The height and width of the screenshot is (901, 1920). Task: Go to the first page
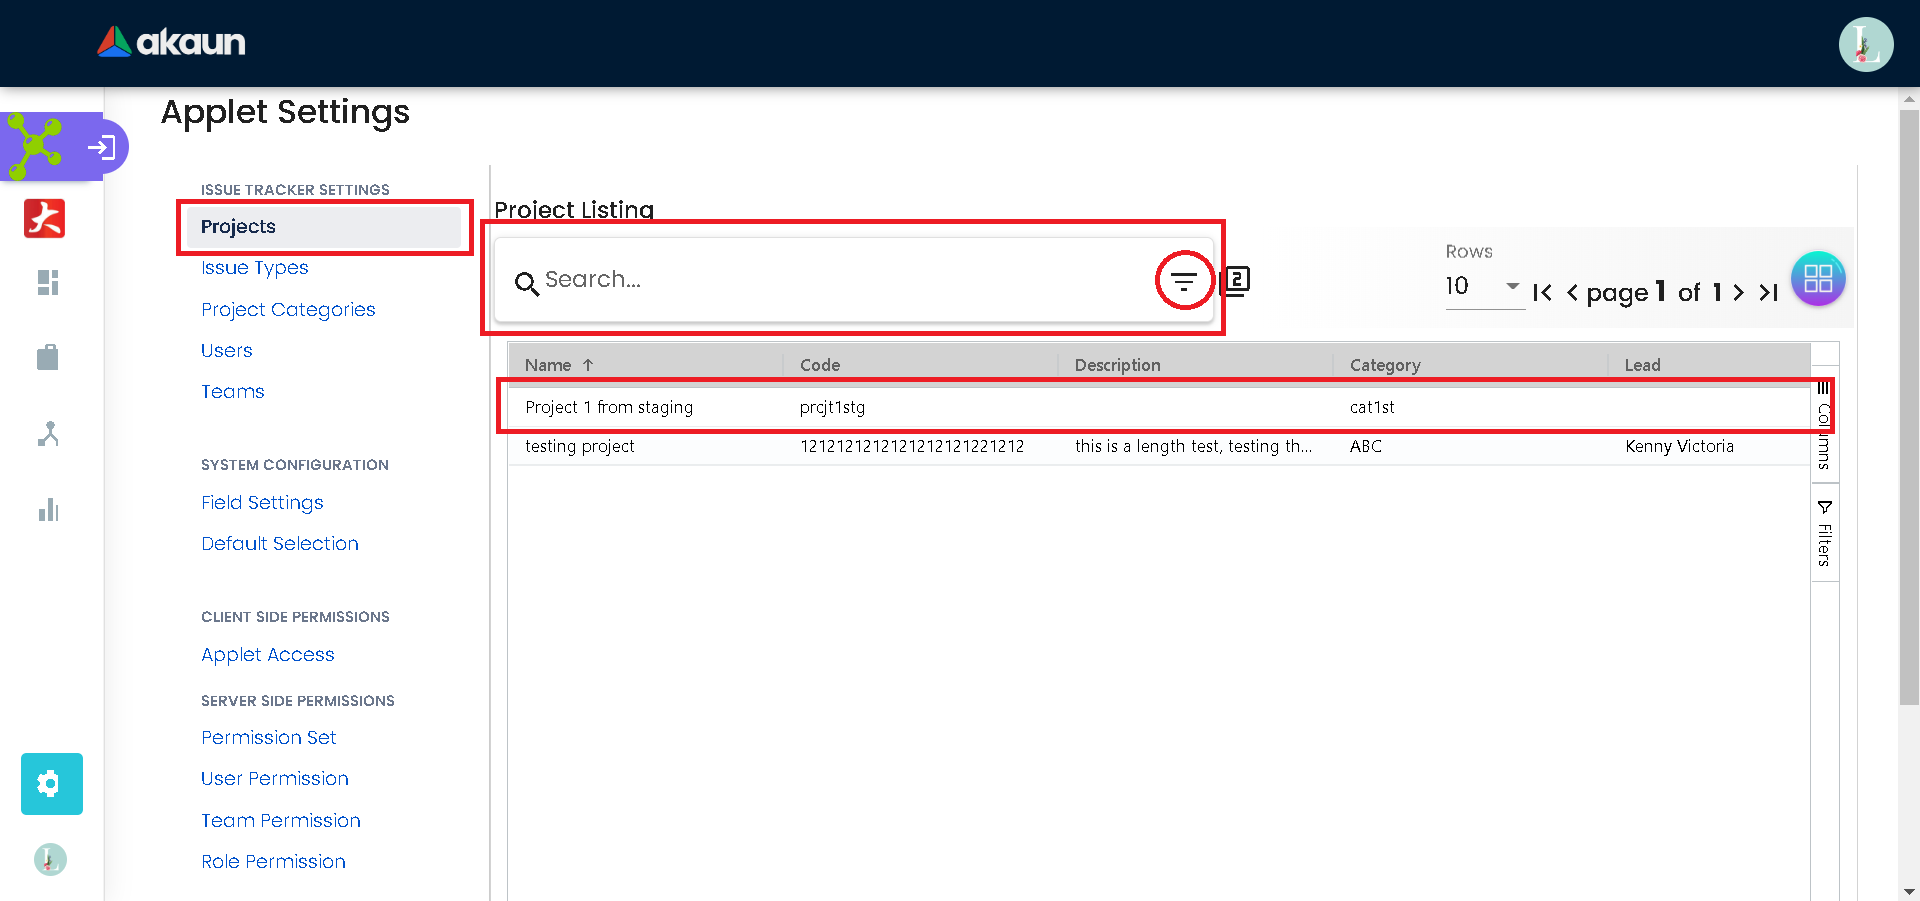(x=1542, y=293)
